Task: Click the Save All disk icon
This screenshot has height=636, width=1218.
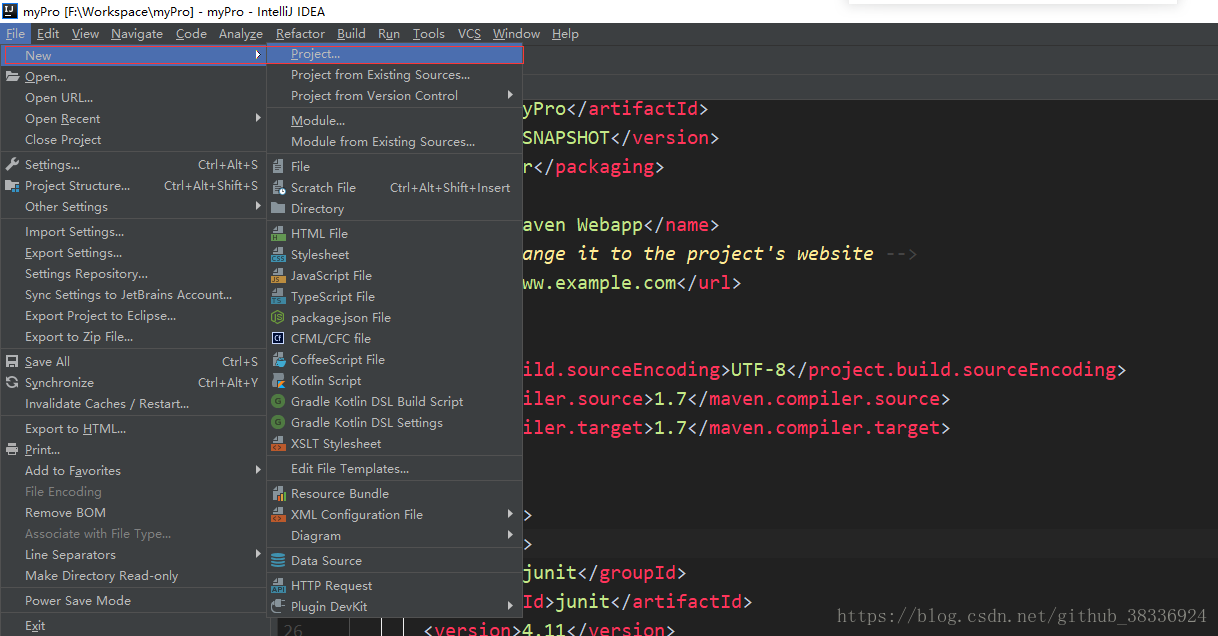Action: click(x=12, y=361)
